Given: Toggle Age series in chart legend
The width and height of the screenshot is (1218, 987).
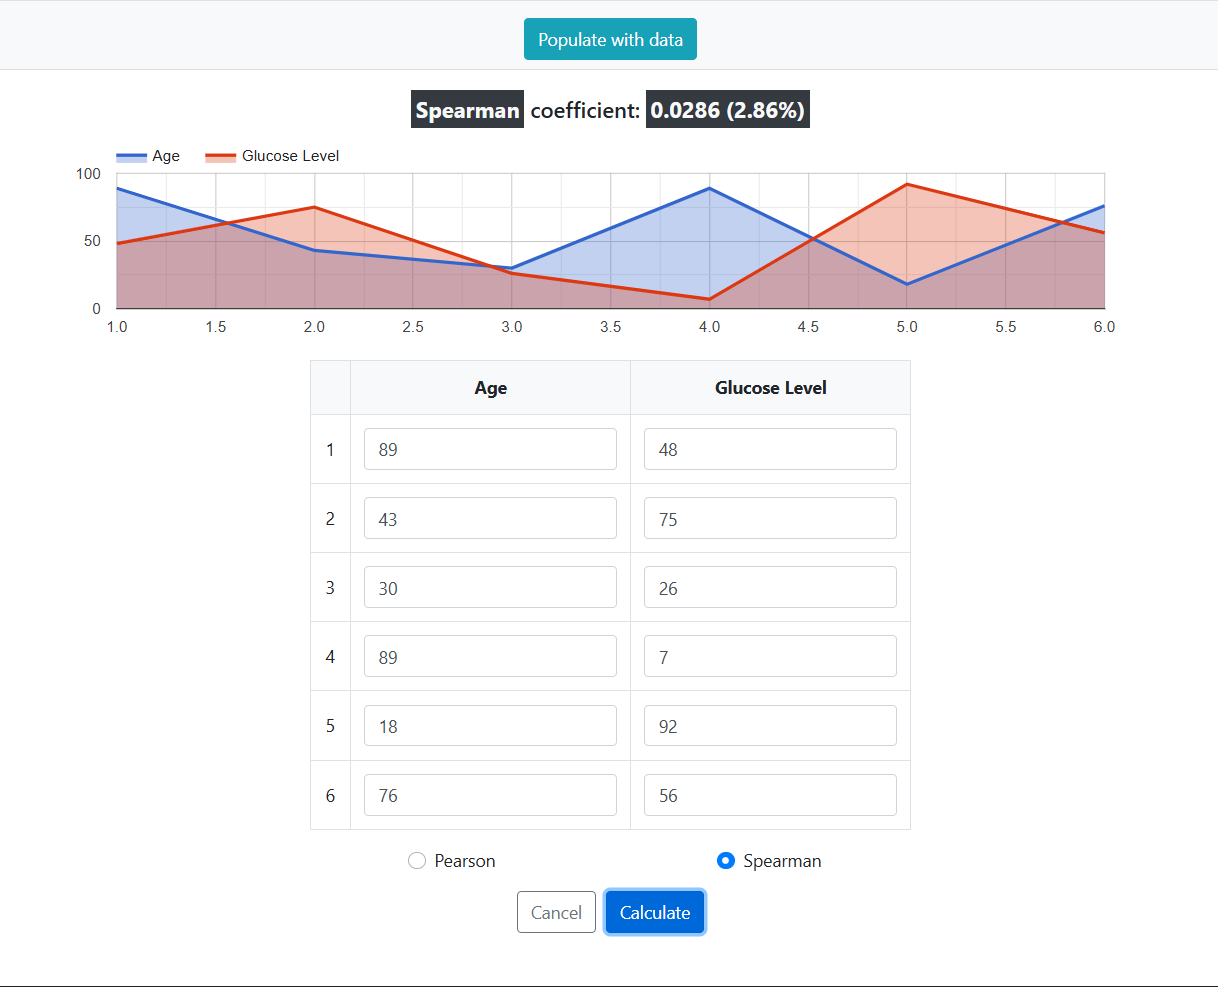Looking at the screenshot, I should coord(148,156).
